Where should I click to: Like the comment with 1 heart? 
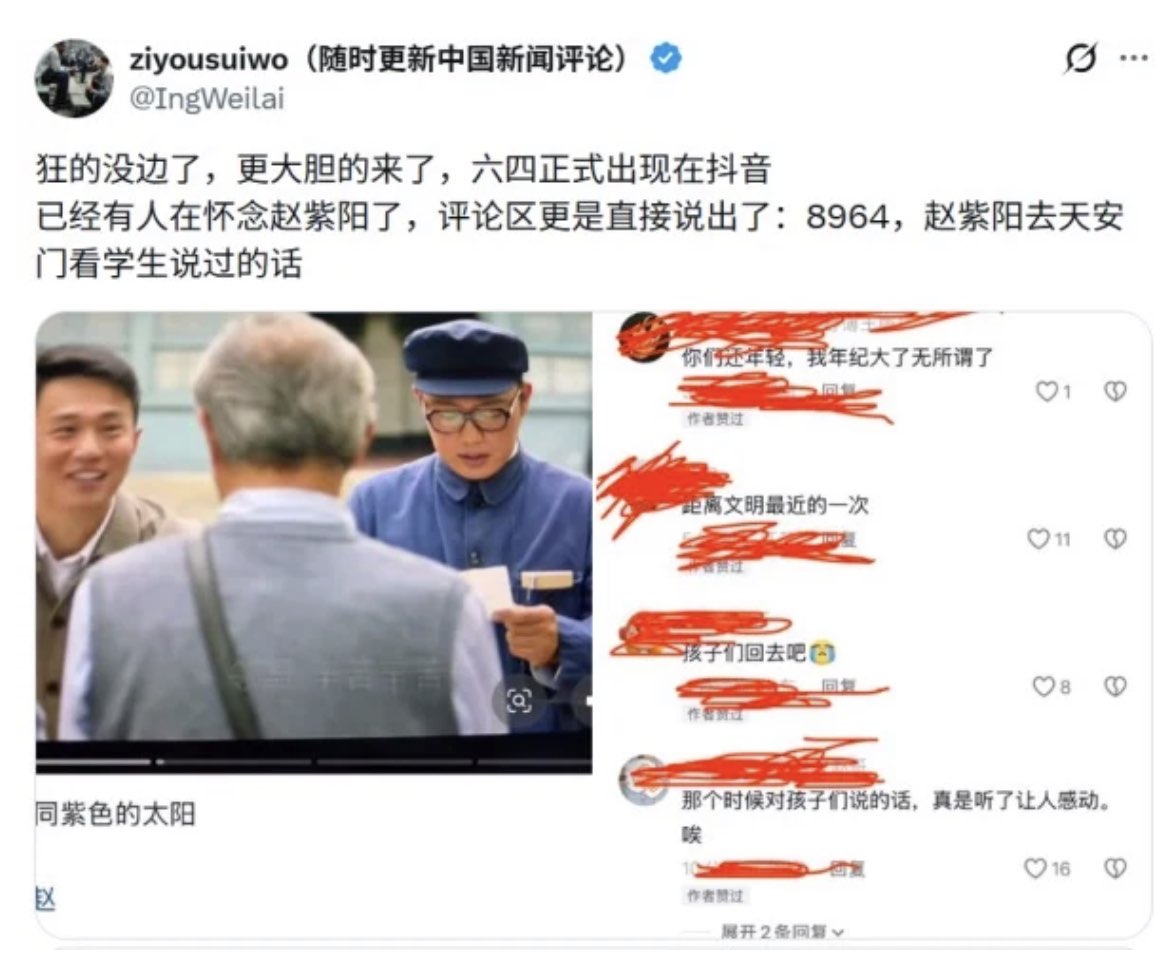[1047, 391]
